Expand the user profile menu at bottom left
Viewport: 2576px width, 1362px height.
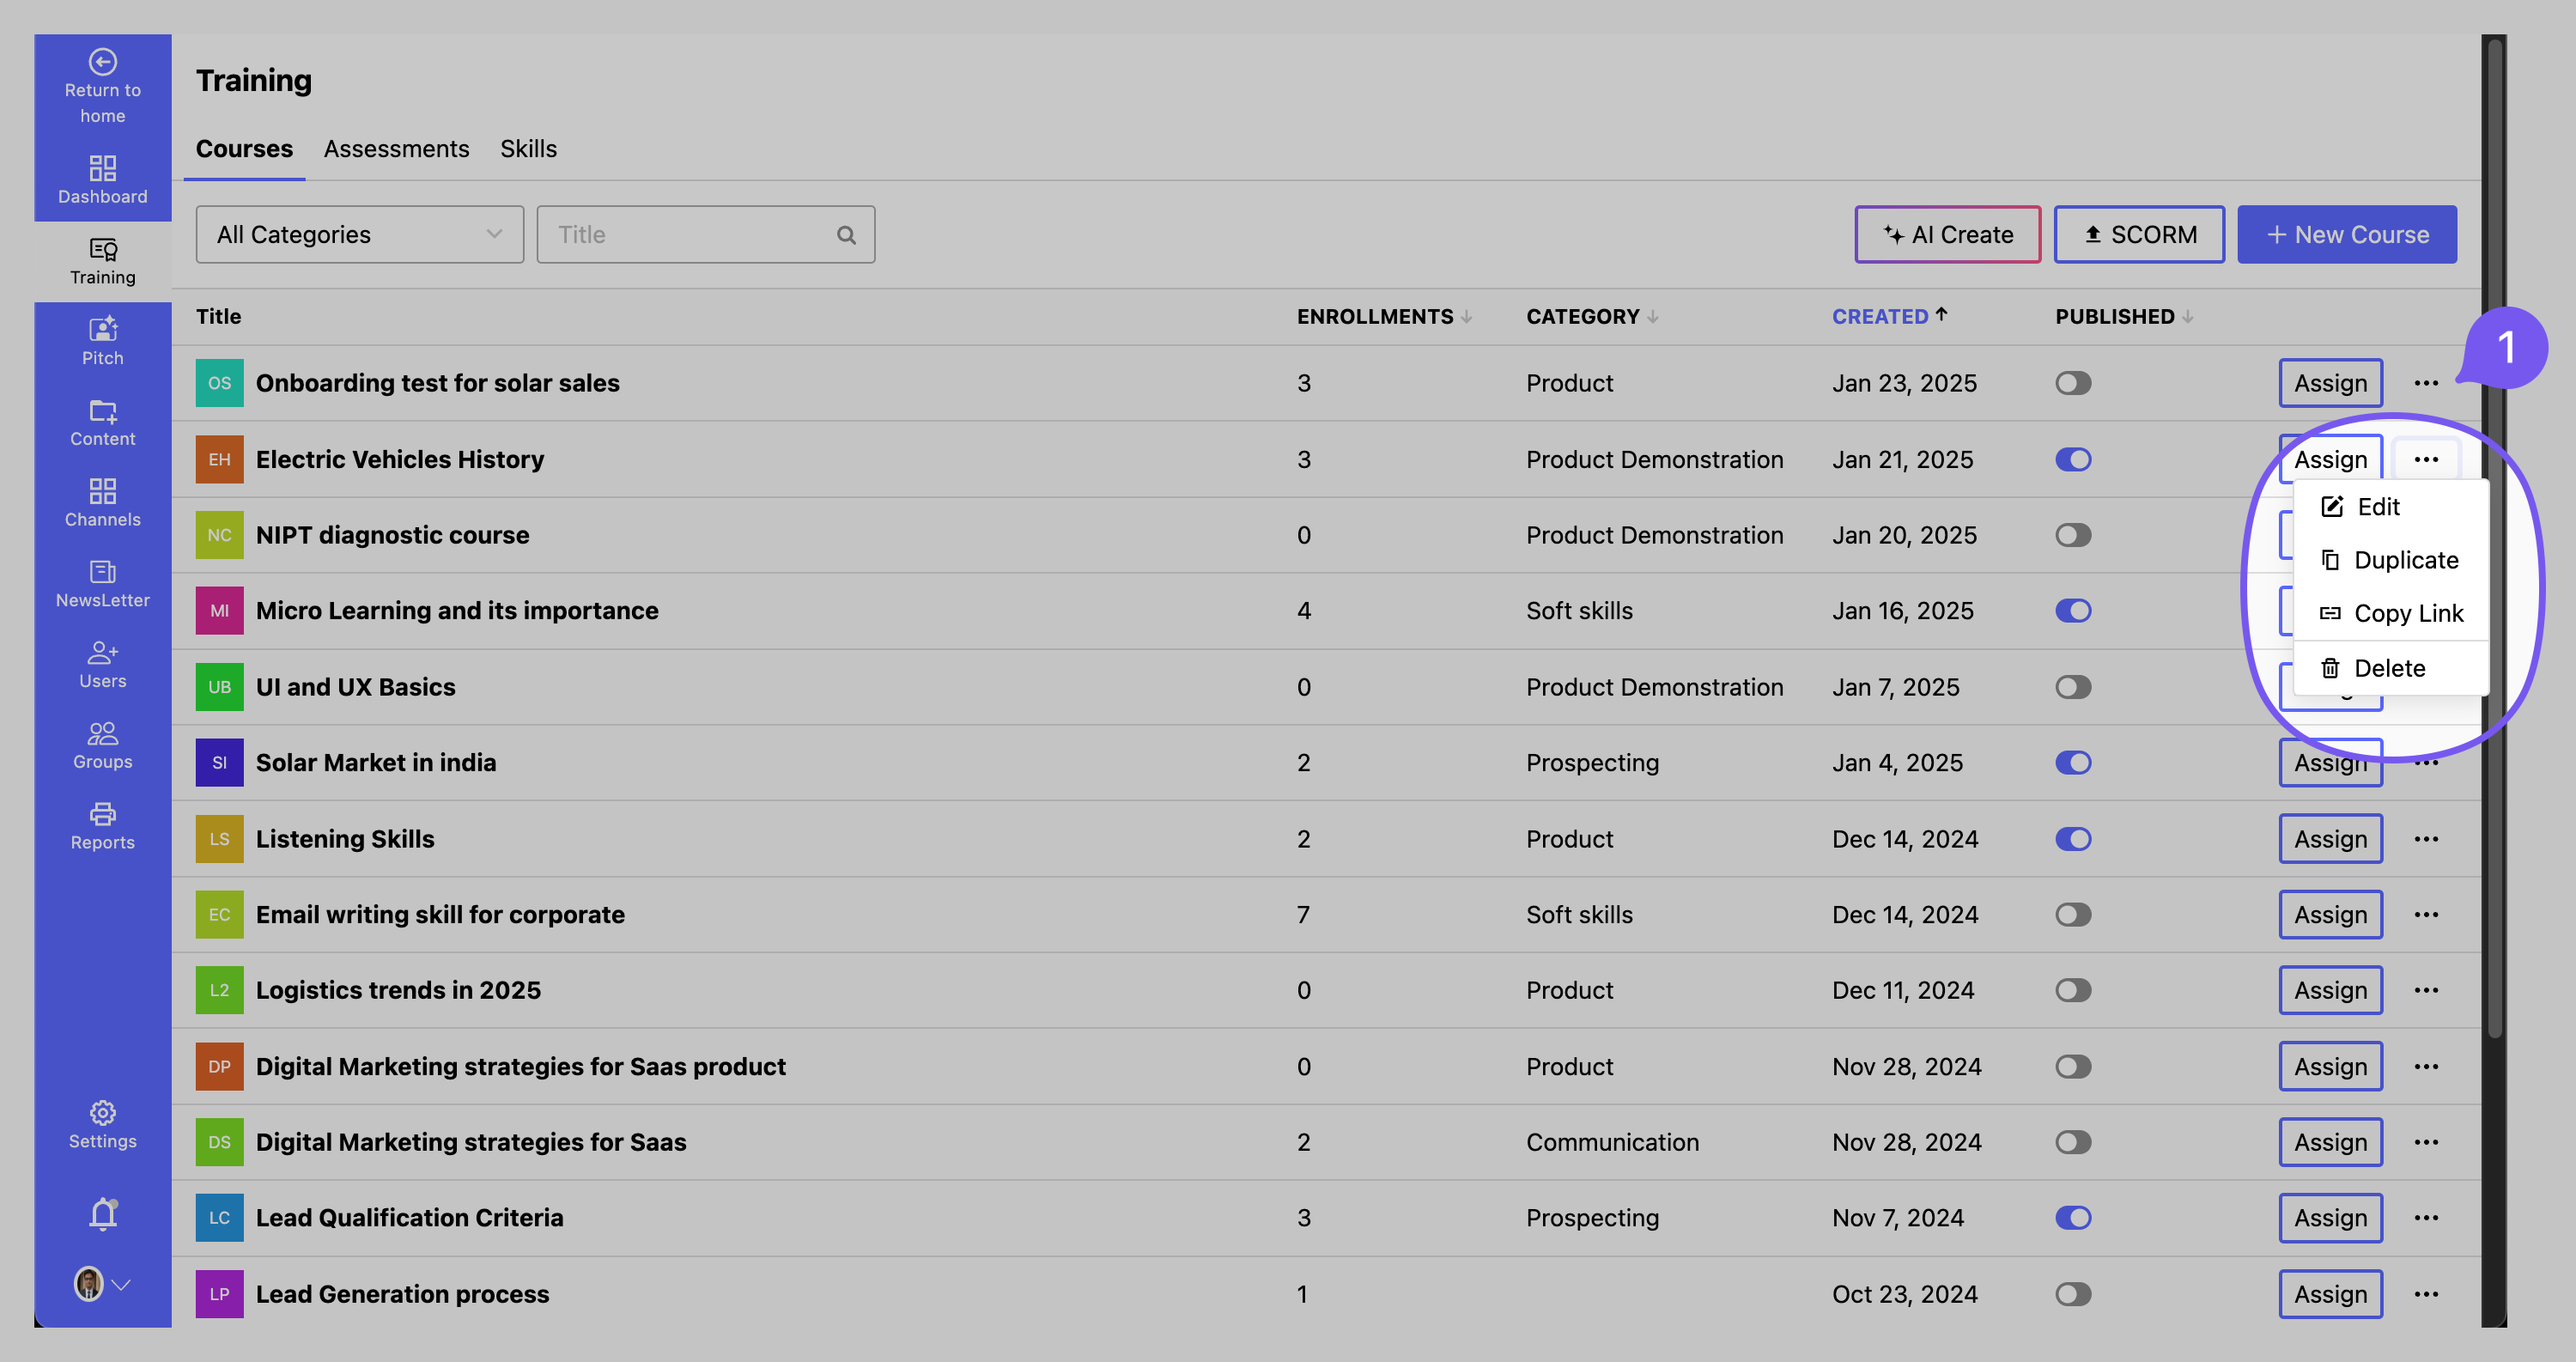(101, 1285)
